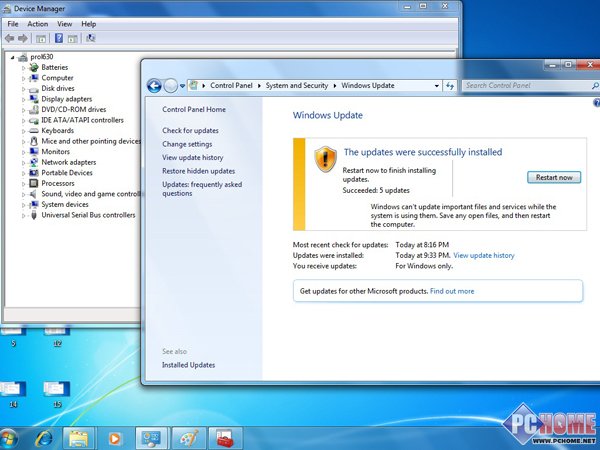Viewport: 600px width, 450px height.
Task: Click Find out more link
Action: (x=452, y=291)
